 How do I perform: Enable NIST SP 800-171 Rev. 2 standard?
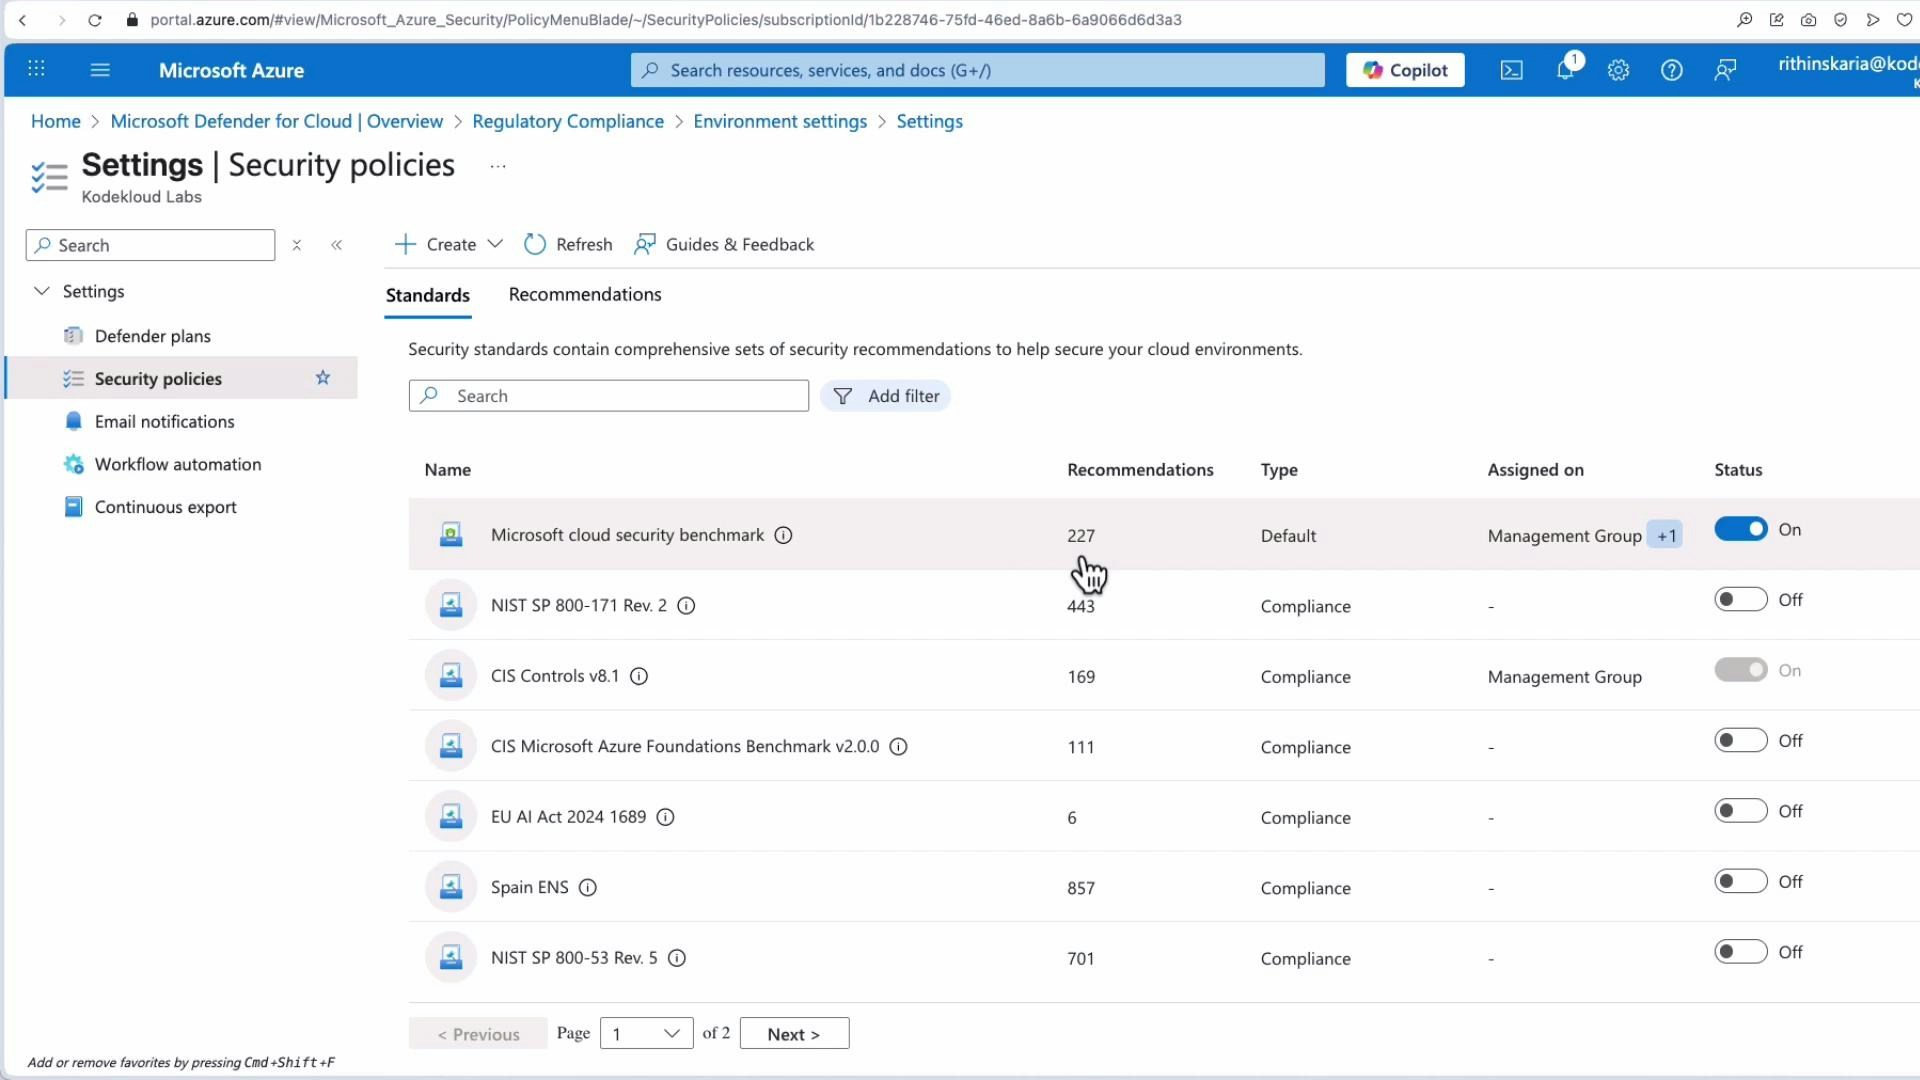(1741, 599)
